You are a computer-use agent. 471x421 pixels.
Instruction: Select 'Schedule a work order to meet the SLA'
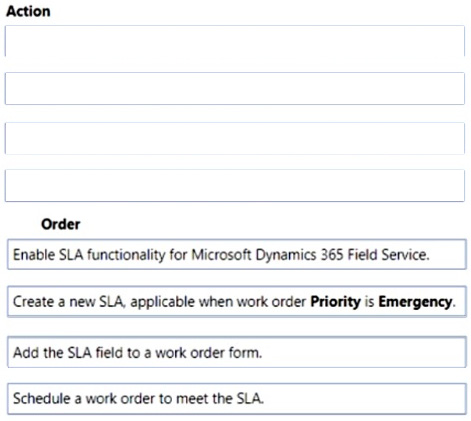[x=237, y=399]
